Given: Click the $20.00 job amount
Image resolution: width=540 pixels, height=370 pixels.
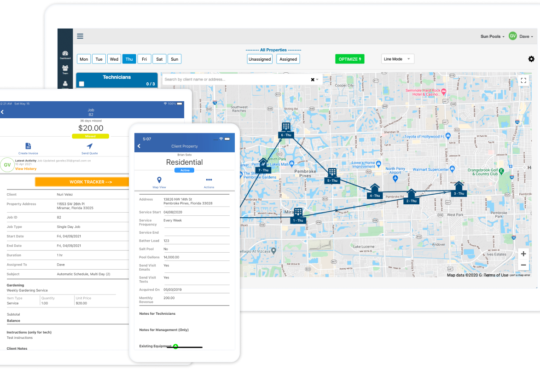Looking at the screenshot, I should [91, 128].
